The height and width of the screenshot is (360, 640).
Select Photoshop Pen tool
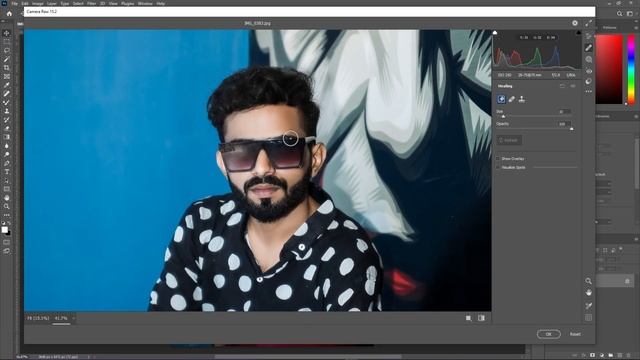[7, 163]
